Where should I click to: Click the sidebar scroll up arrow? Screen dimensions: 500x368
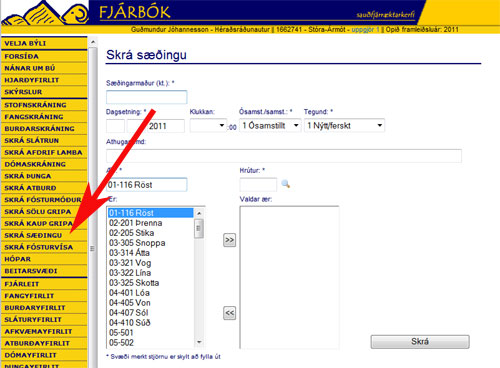pyautogui.click(x=93, y=42)
